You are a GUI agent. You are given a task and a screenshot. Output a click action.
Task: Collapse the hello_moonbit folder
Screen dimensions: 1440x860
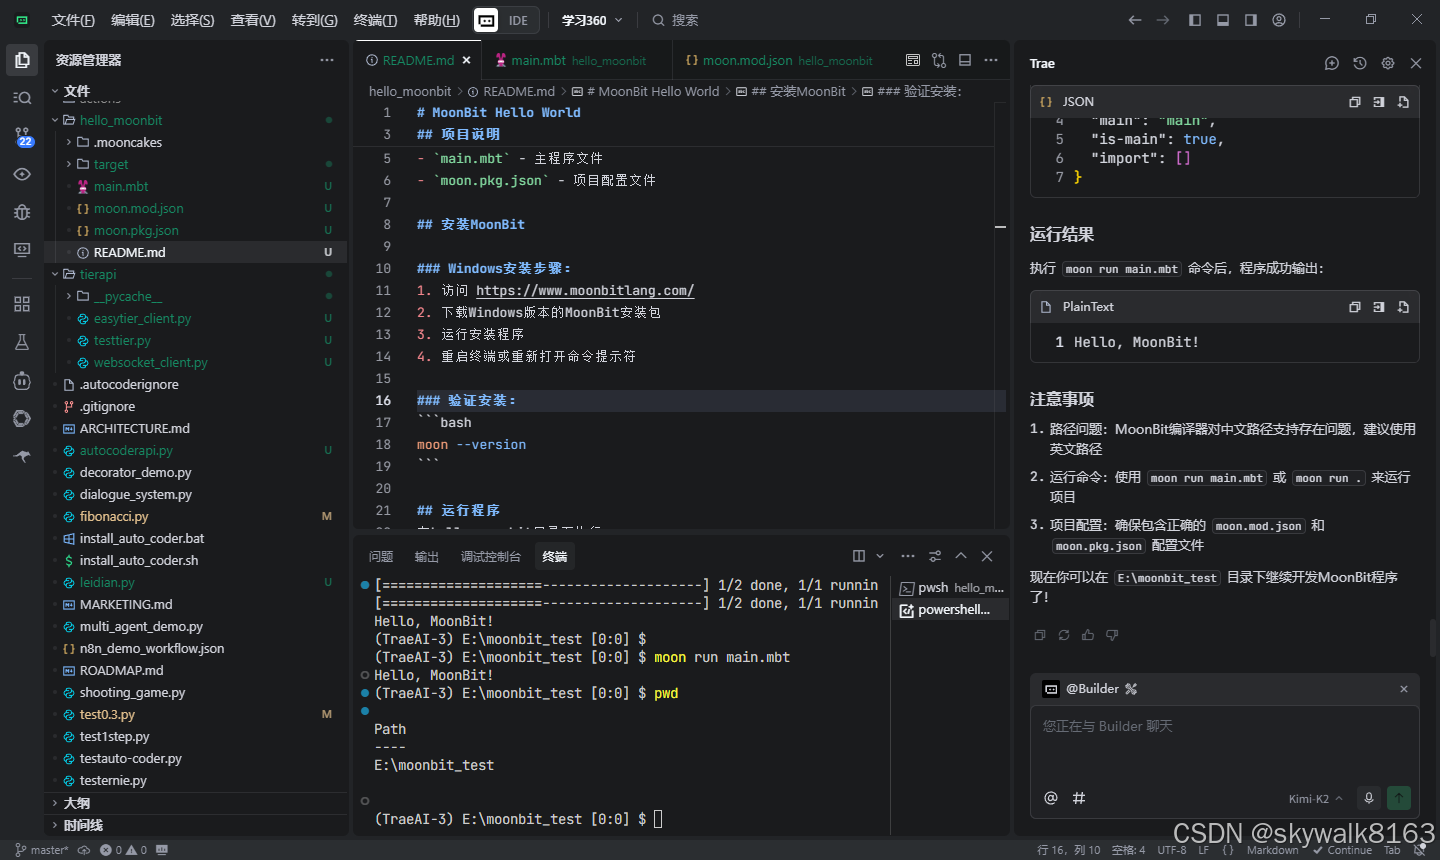tap(56, 120)
